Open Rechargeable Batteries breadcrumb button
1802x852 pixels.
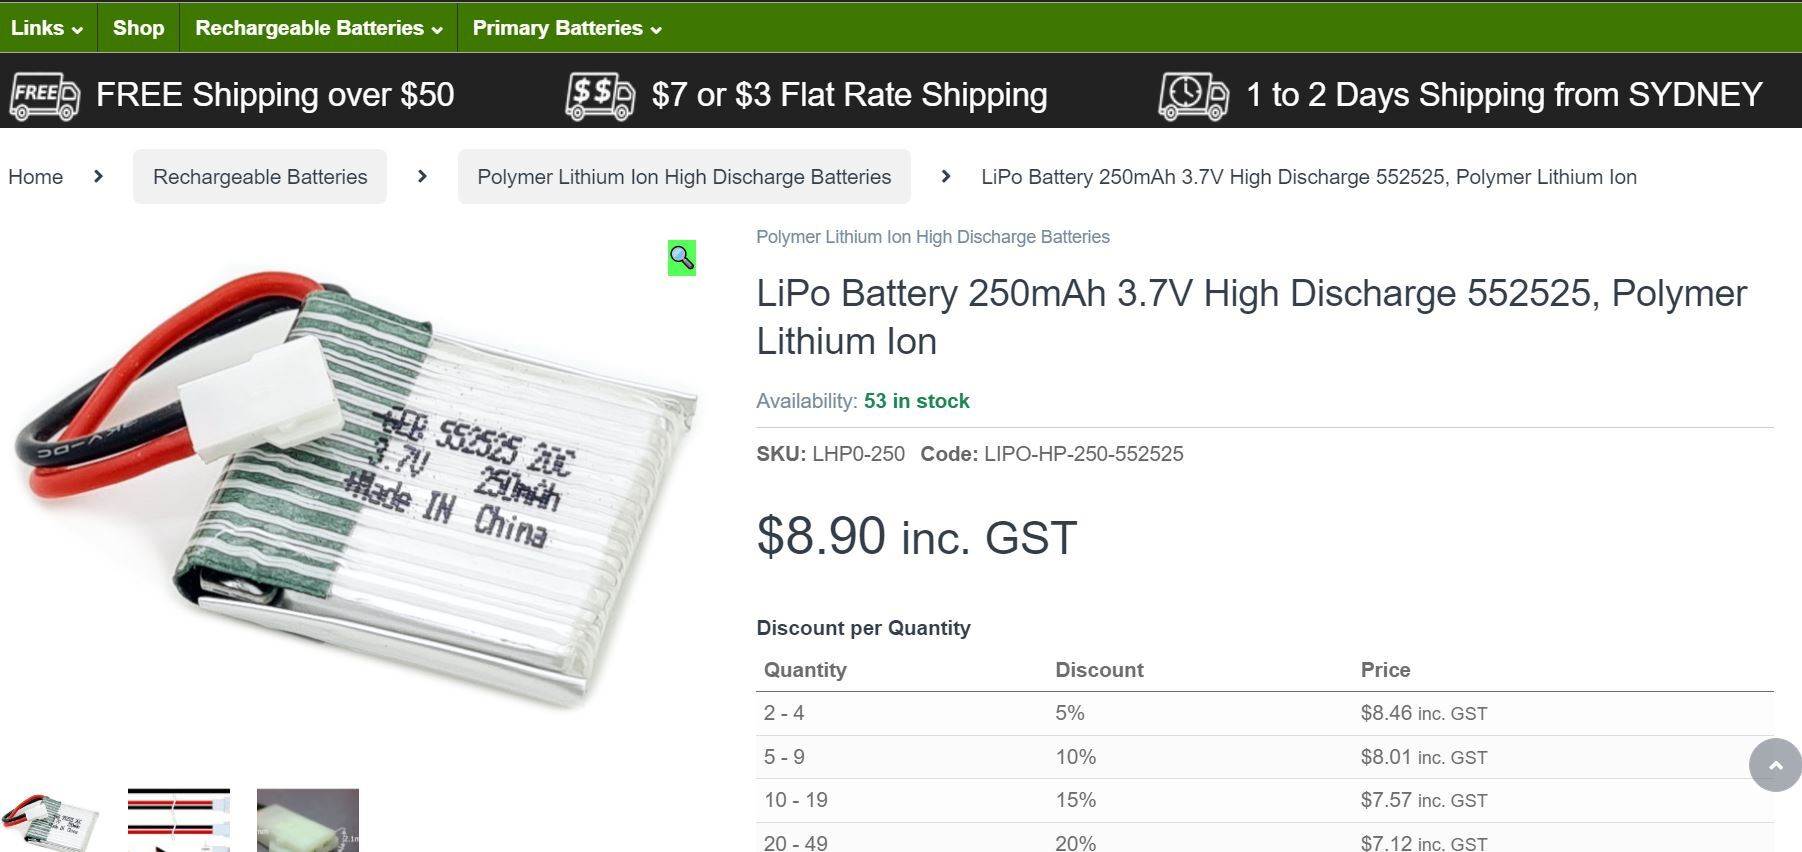pyautogui.click(x=260, y=177)
